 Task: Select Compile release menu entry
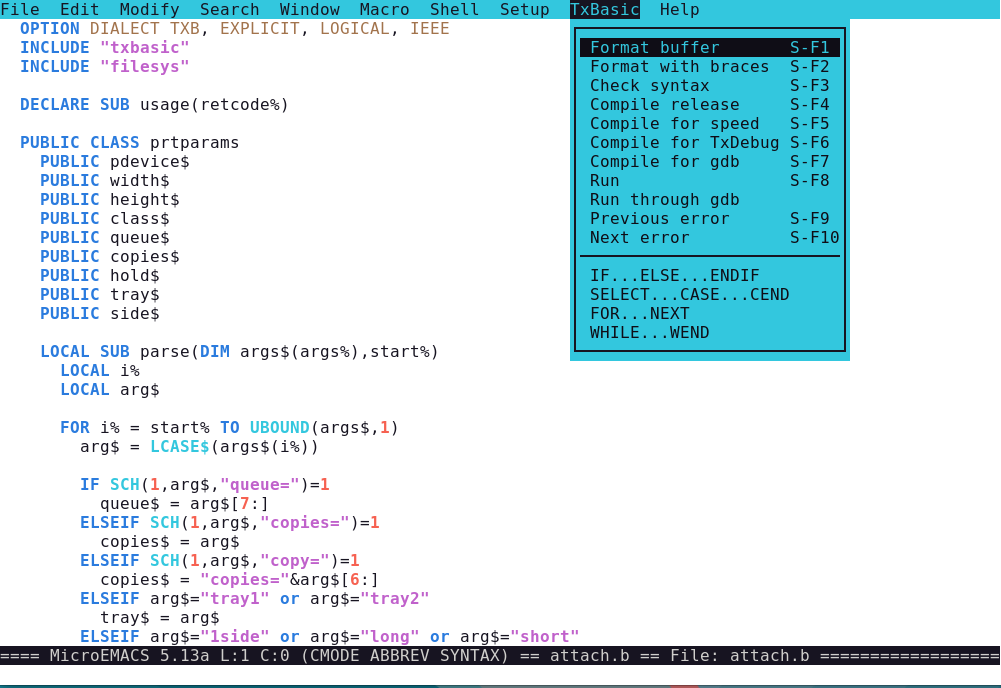(x=709, y=105)
